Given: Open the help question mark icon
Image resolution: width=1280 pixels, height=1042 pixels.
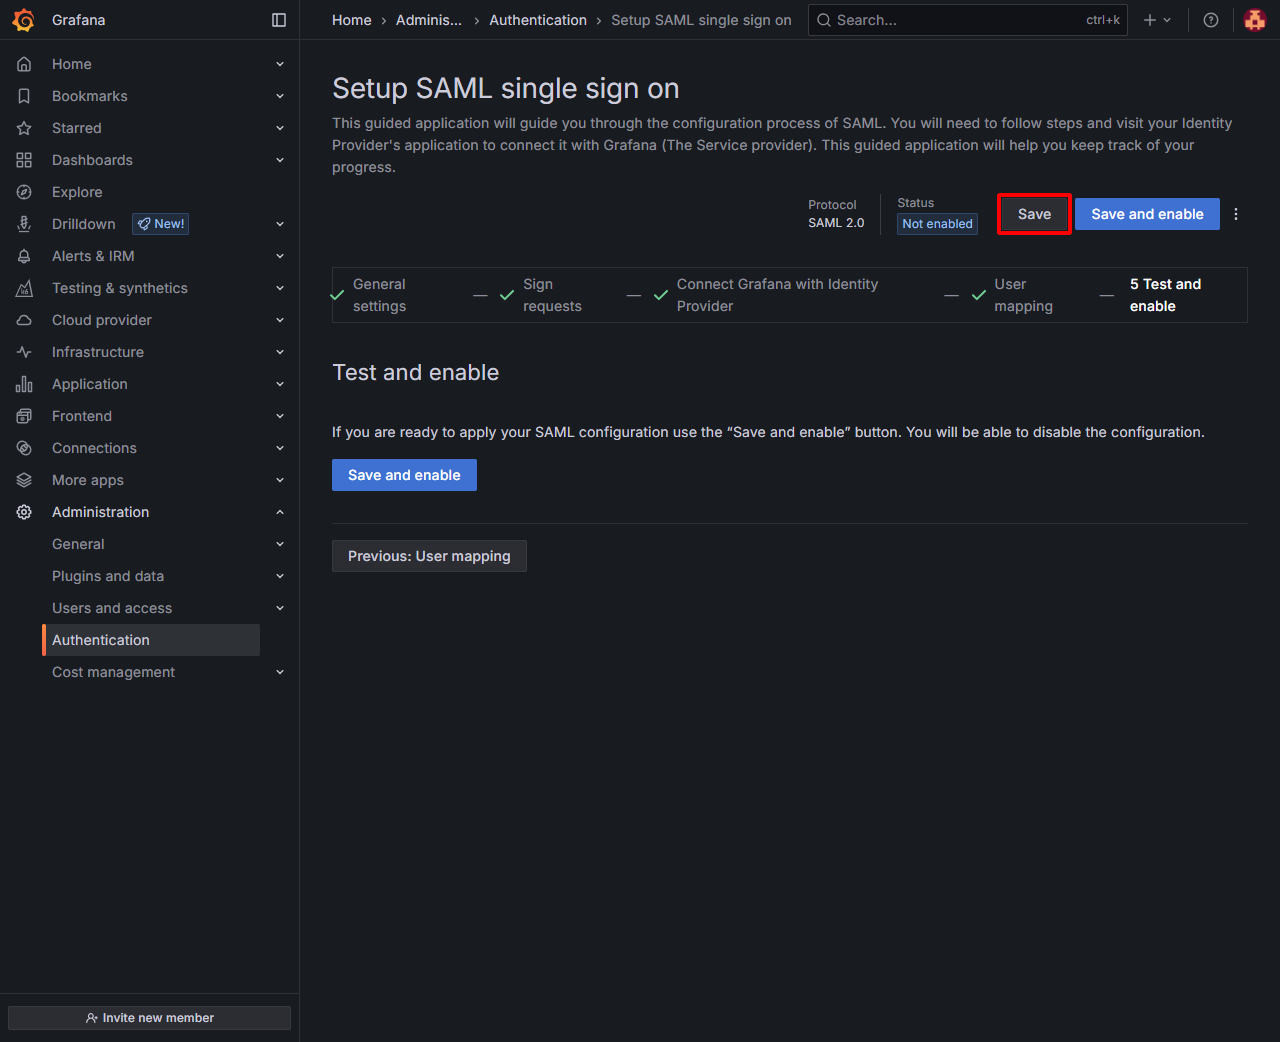Looking at the screenshot, I should pos(1211,20).
